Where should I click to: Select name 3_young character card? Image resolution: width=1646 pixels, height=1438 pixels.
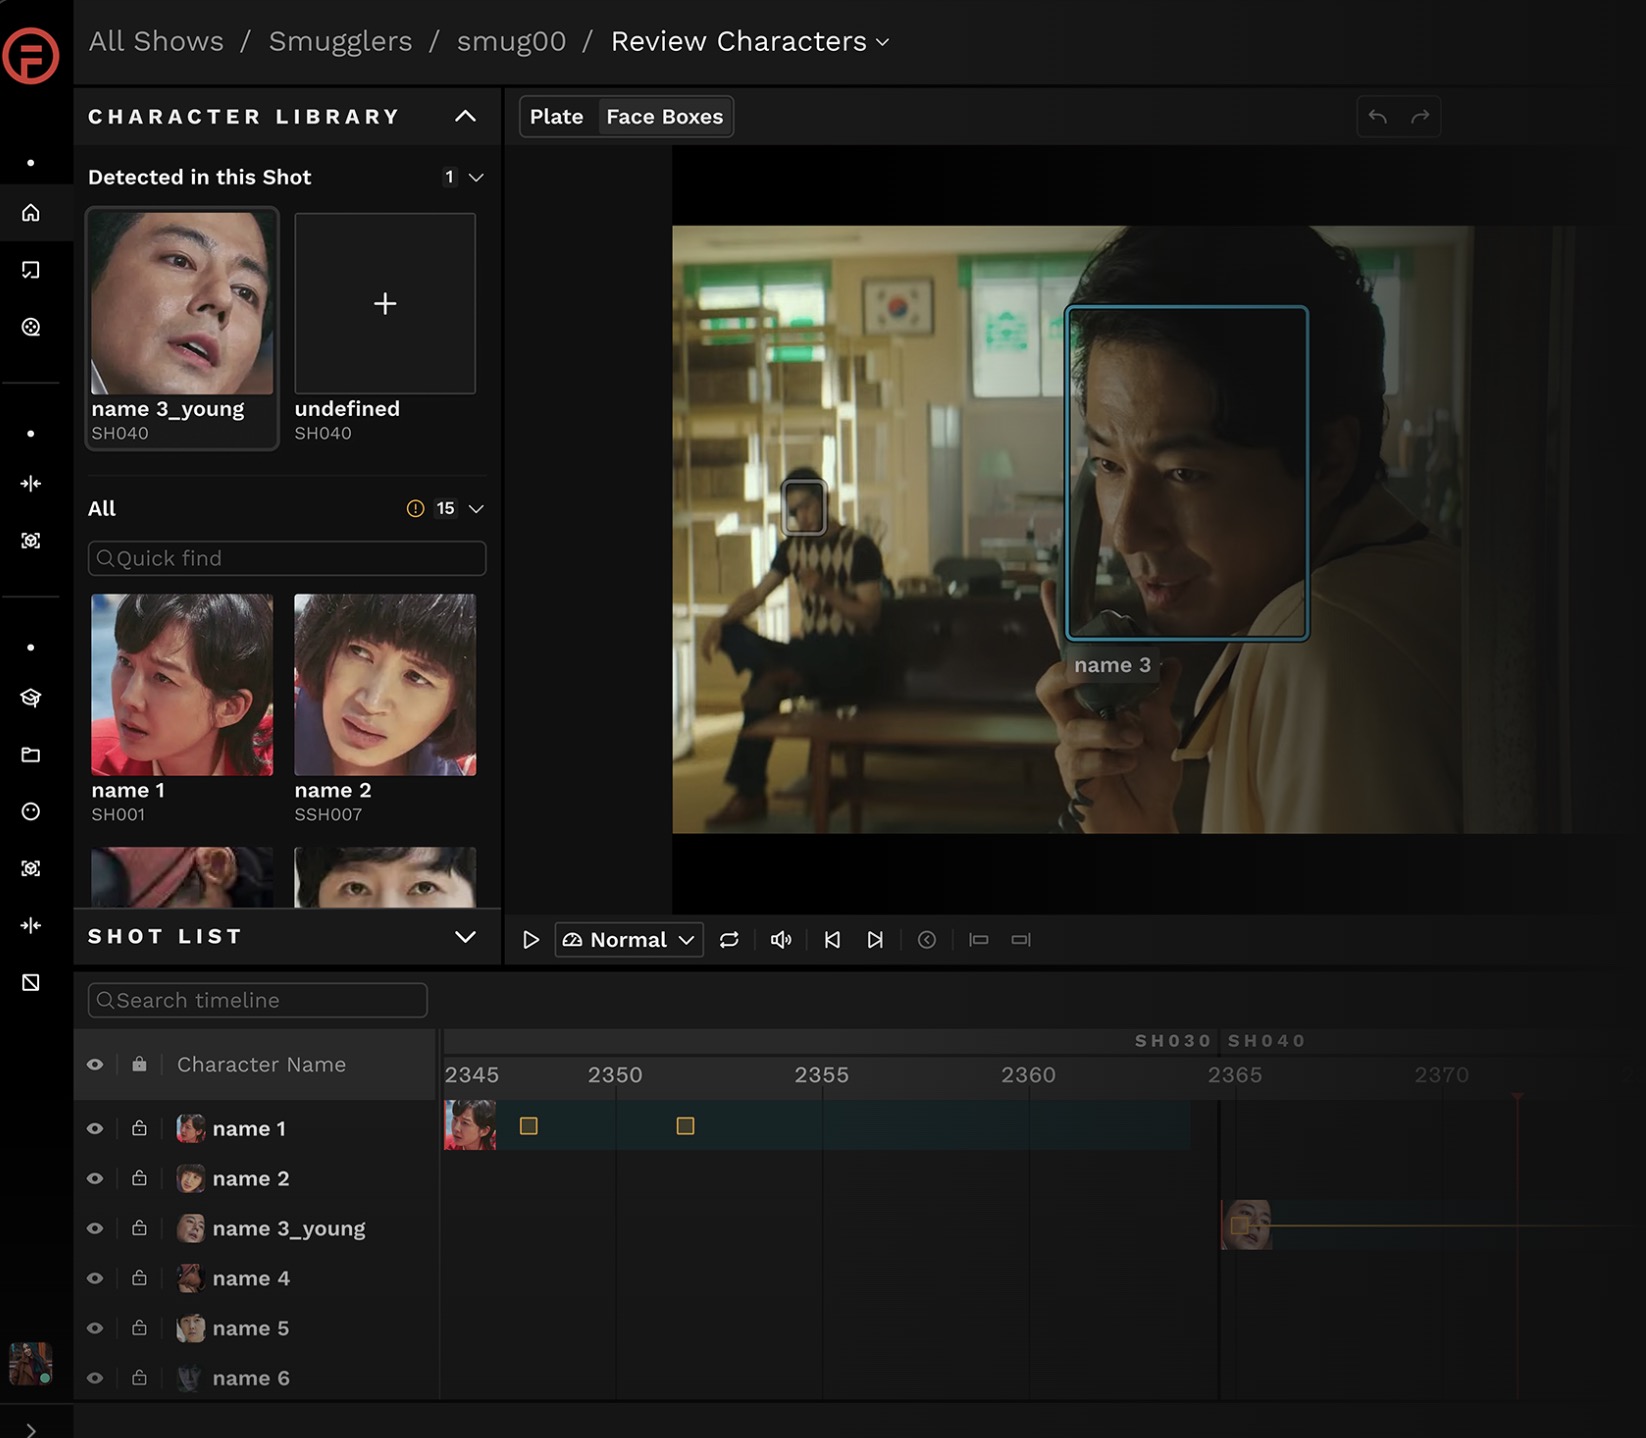182,328
